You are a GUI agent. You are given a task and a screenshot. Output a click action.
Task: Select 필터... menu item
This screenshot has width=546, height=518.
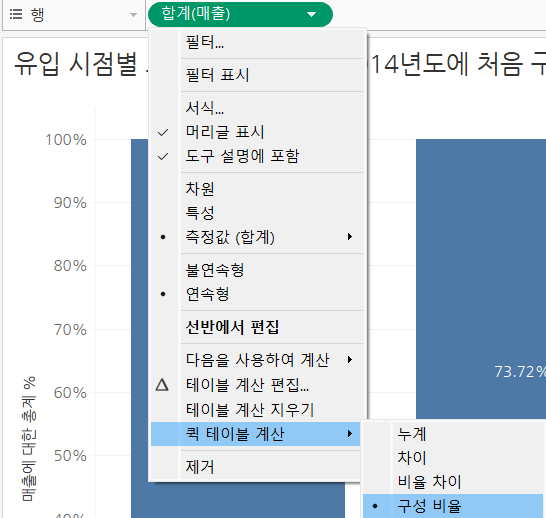tap(256, 42)
